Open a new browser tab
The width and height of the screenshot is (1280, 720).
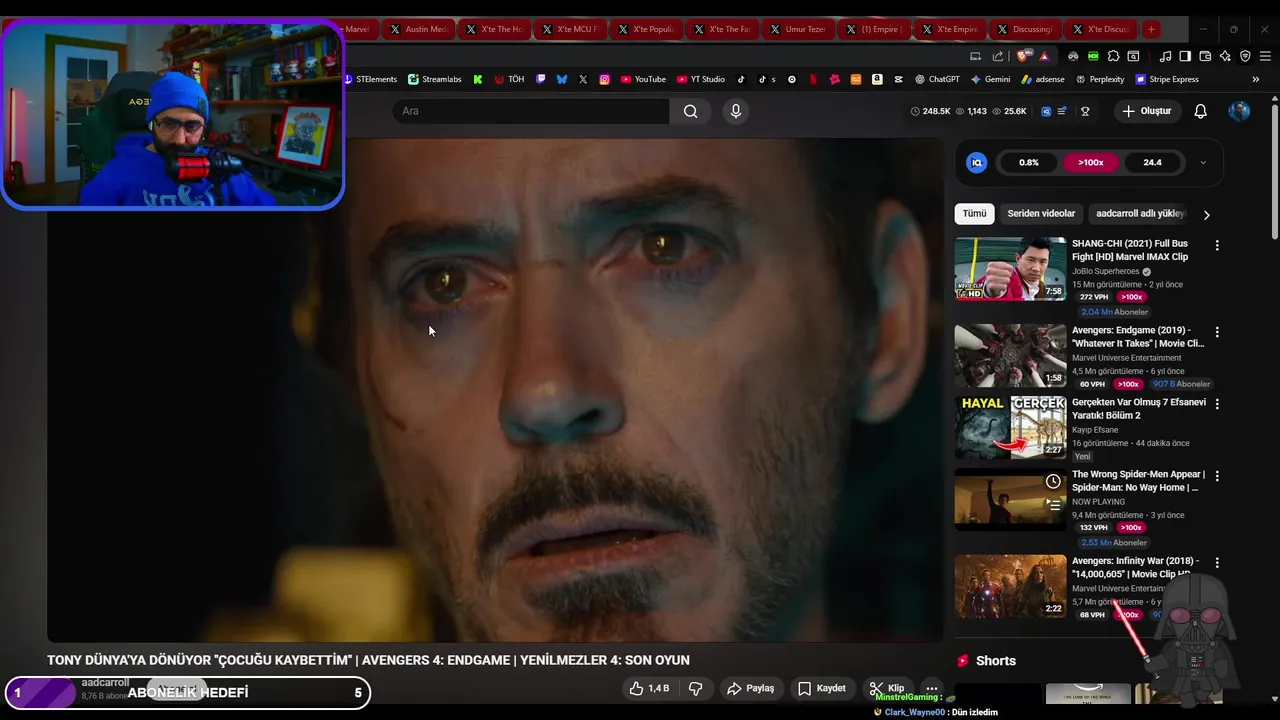click(x=1151, y=29)
